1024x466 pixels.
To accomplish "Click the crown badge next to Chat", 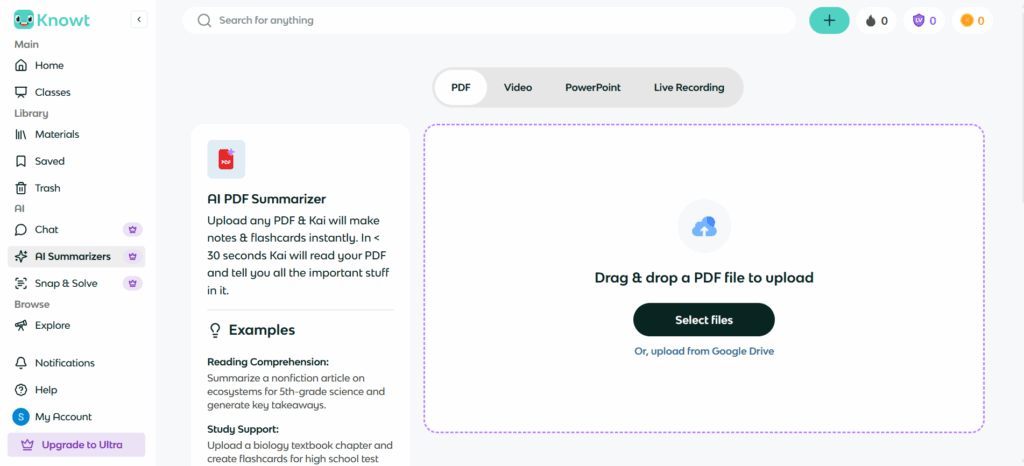I will [133, 230].
